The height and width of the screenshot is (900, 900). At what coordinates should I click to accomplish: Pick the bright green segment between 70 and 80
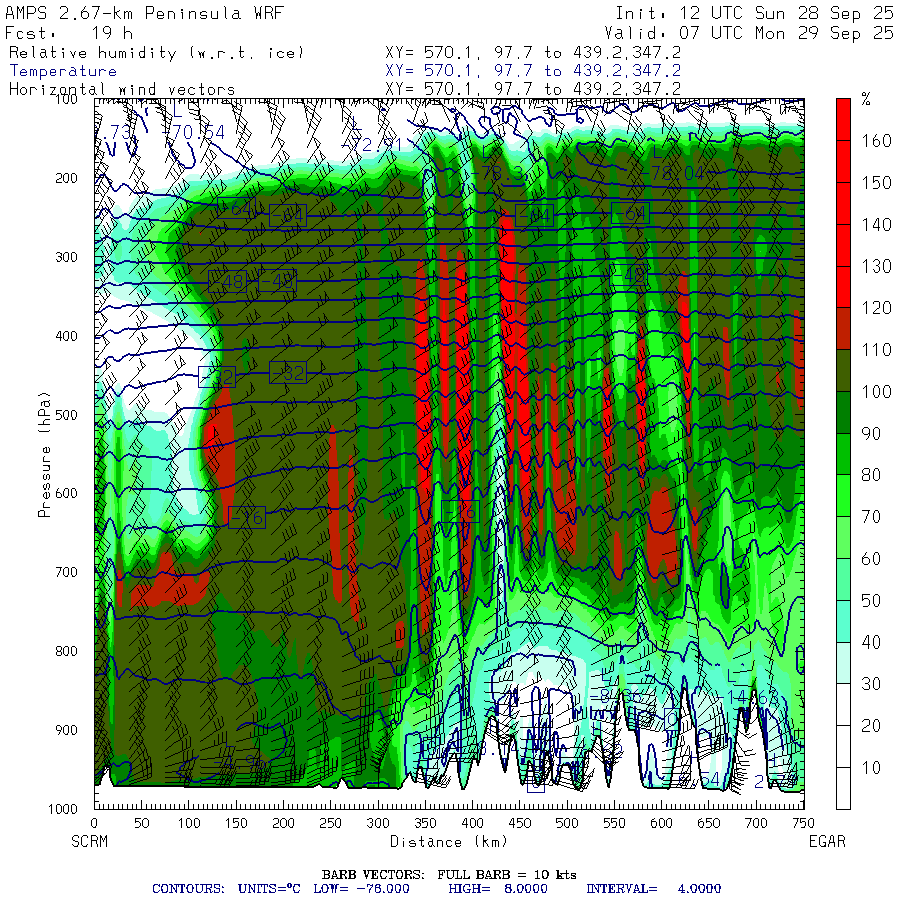pyautogui.click(x=843, y=496)
